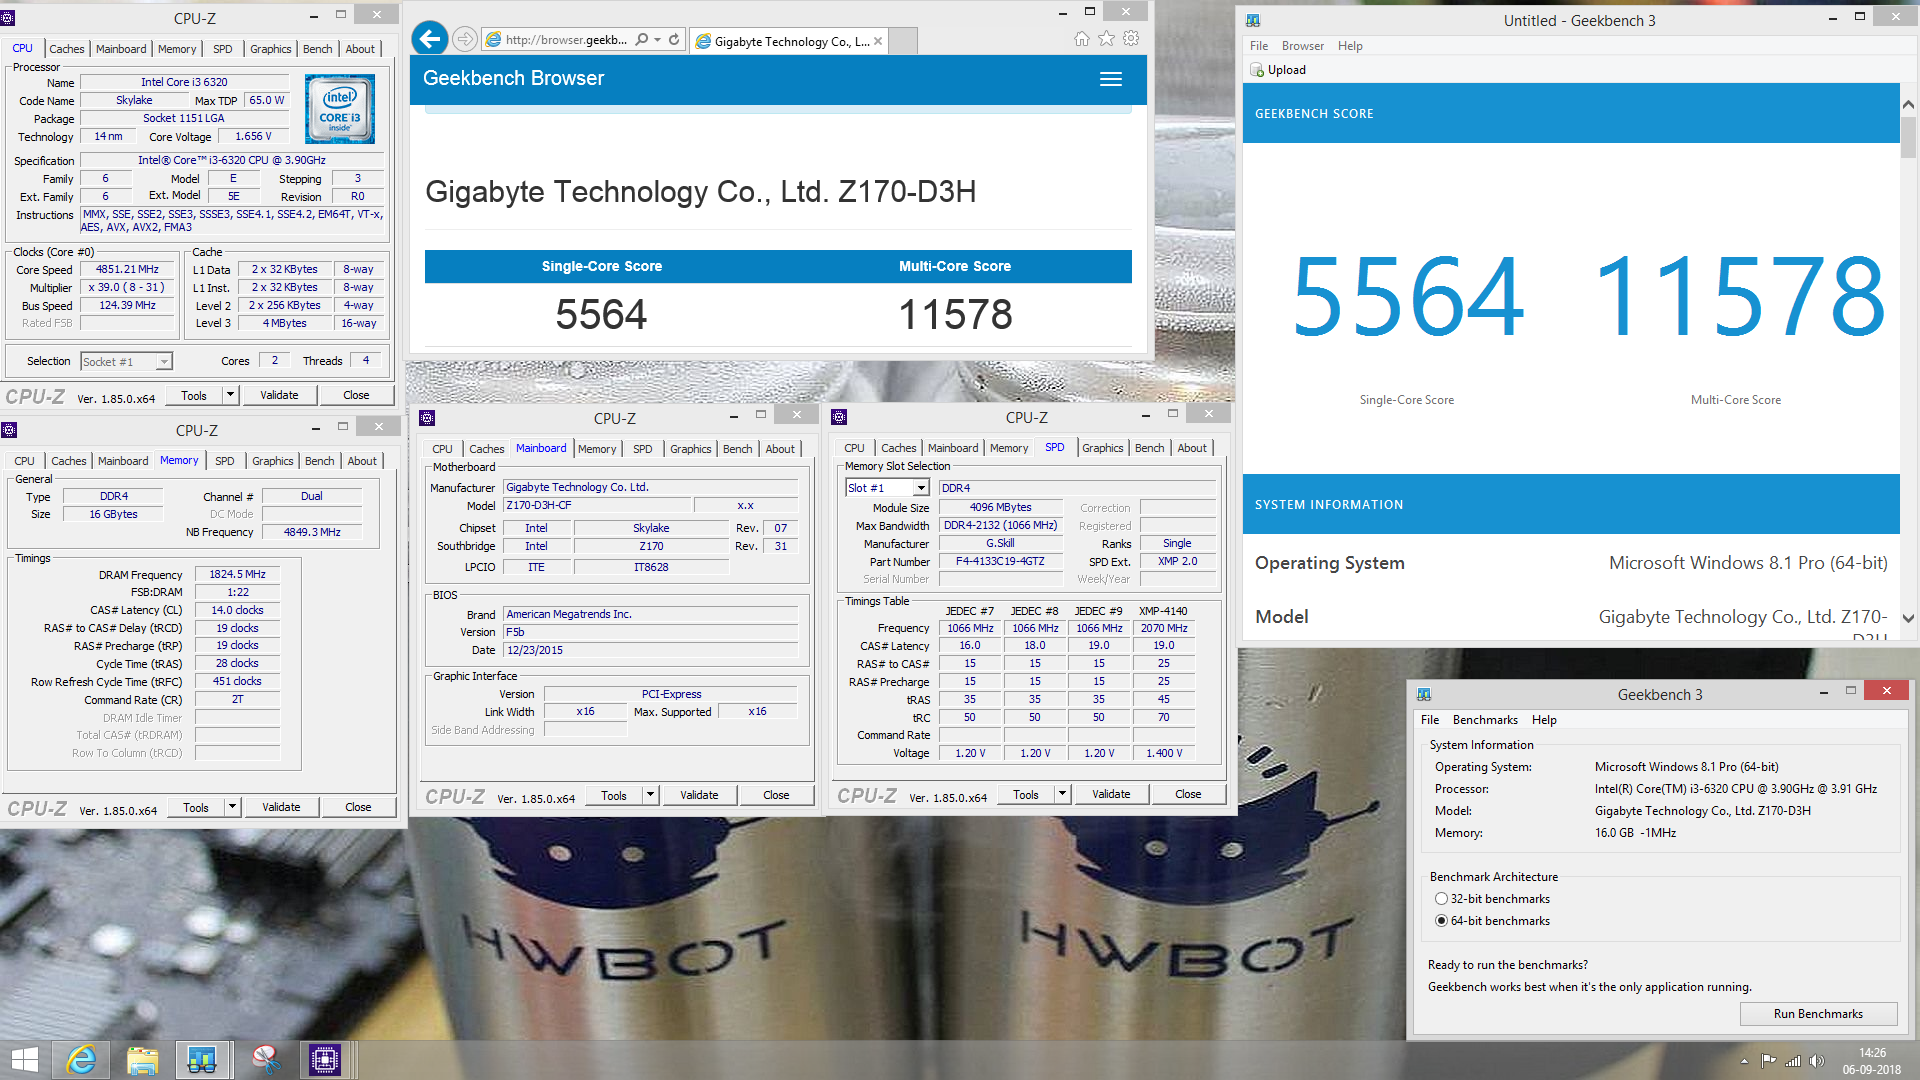Click the browser address URL field
The image size is (1920, 1080).
(x=568, y=40)
